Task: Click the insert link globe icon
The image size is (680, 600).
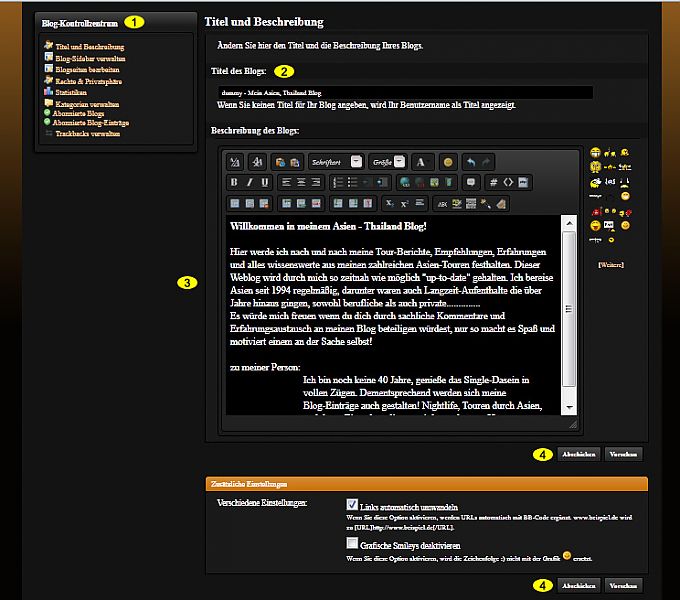Action: click(405, 183)
